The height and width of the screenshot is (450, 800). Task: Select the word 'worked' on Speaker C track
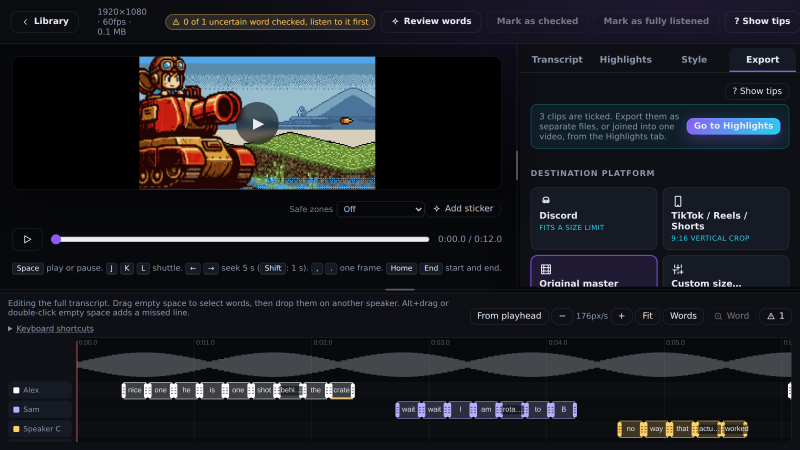[x=736, y=429]
